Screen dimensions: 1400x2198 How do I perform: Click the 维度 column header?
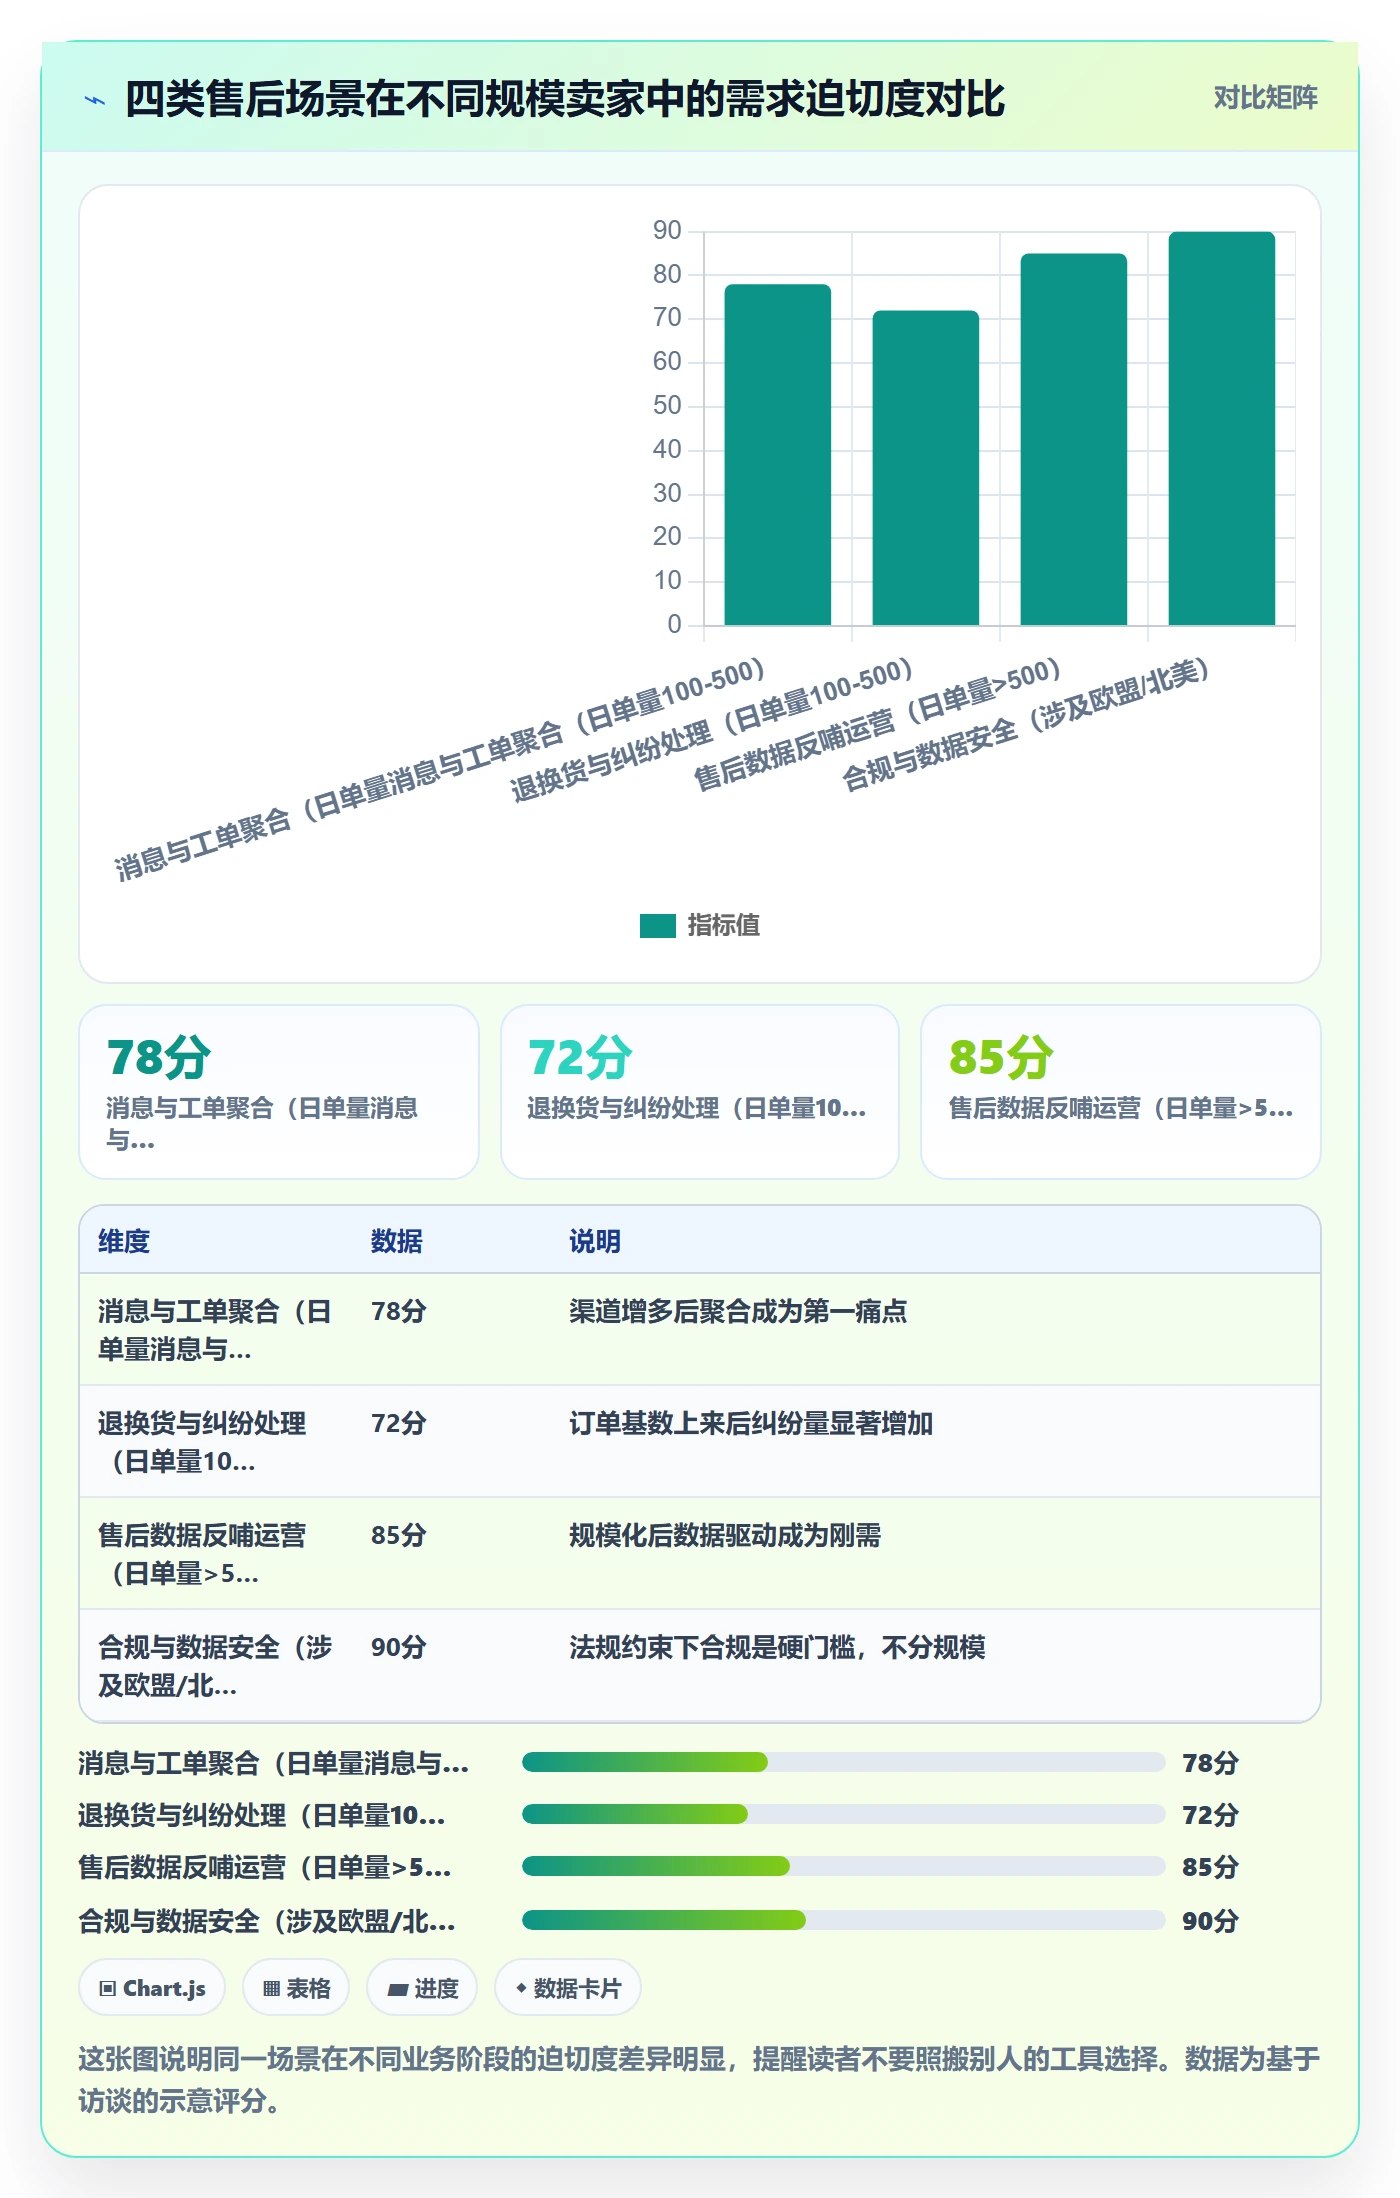[x=124, y=1241]
